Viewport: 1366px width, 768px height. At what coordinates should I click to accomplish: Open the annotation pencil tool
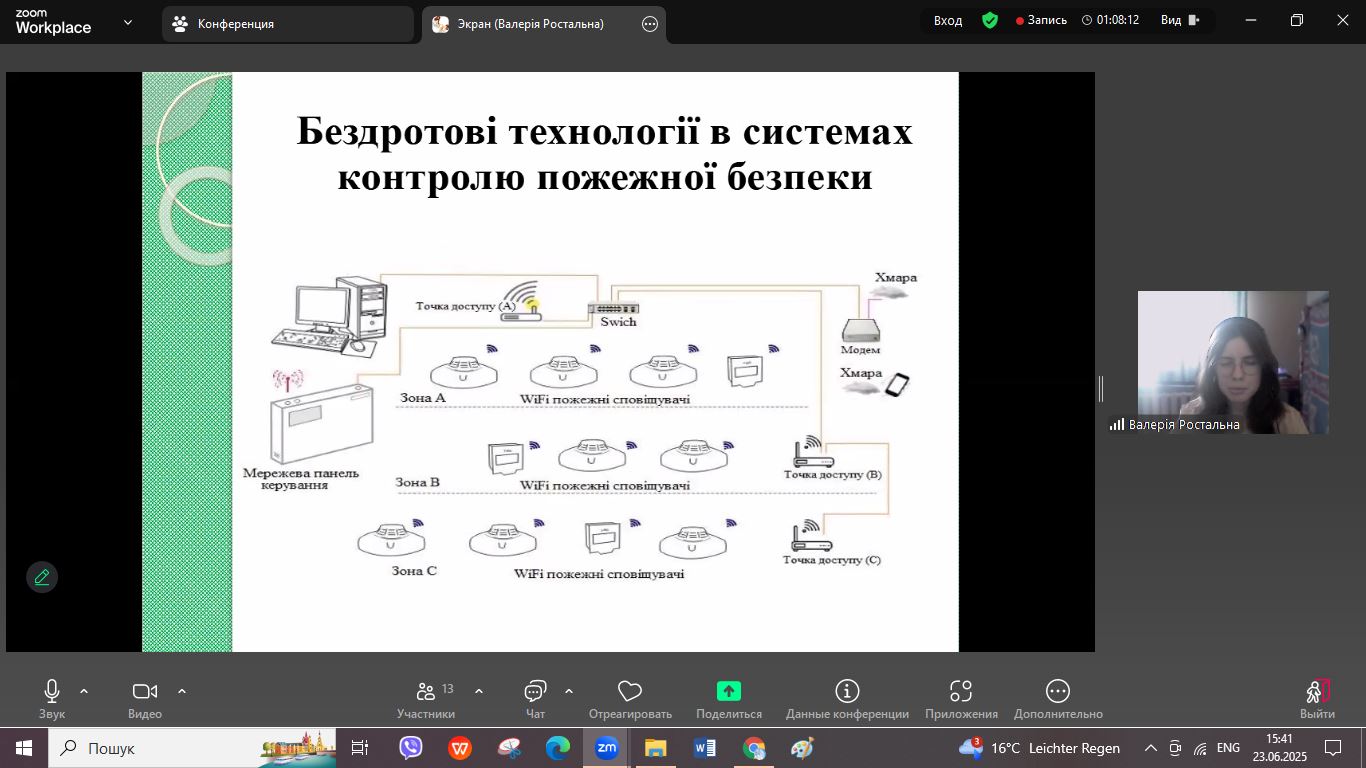click(x=42, y=577)
